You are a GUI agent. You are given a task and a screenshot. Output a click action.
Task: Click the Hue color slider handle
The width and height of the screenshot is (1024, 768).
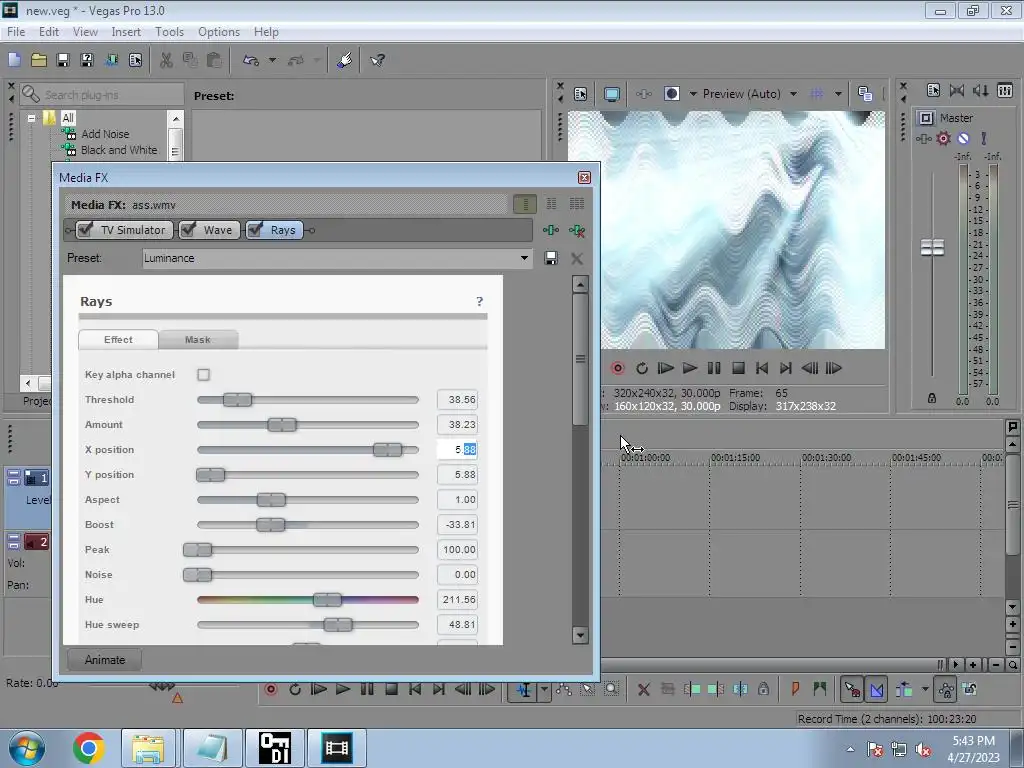coord(327,600)
